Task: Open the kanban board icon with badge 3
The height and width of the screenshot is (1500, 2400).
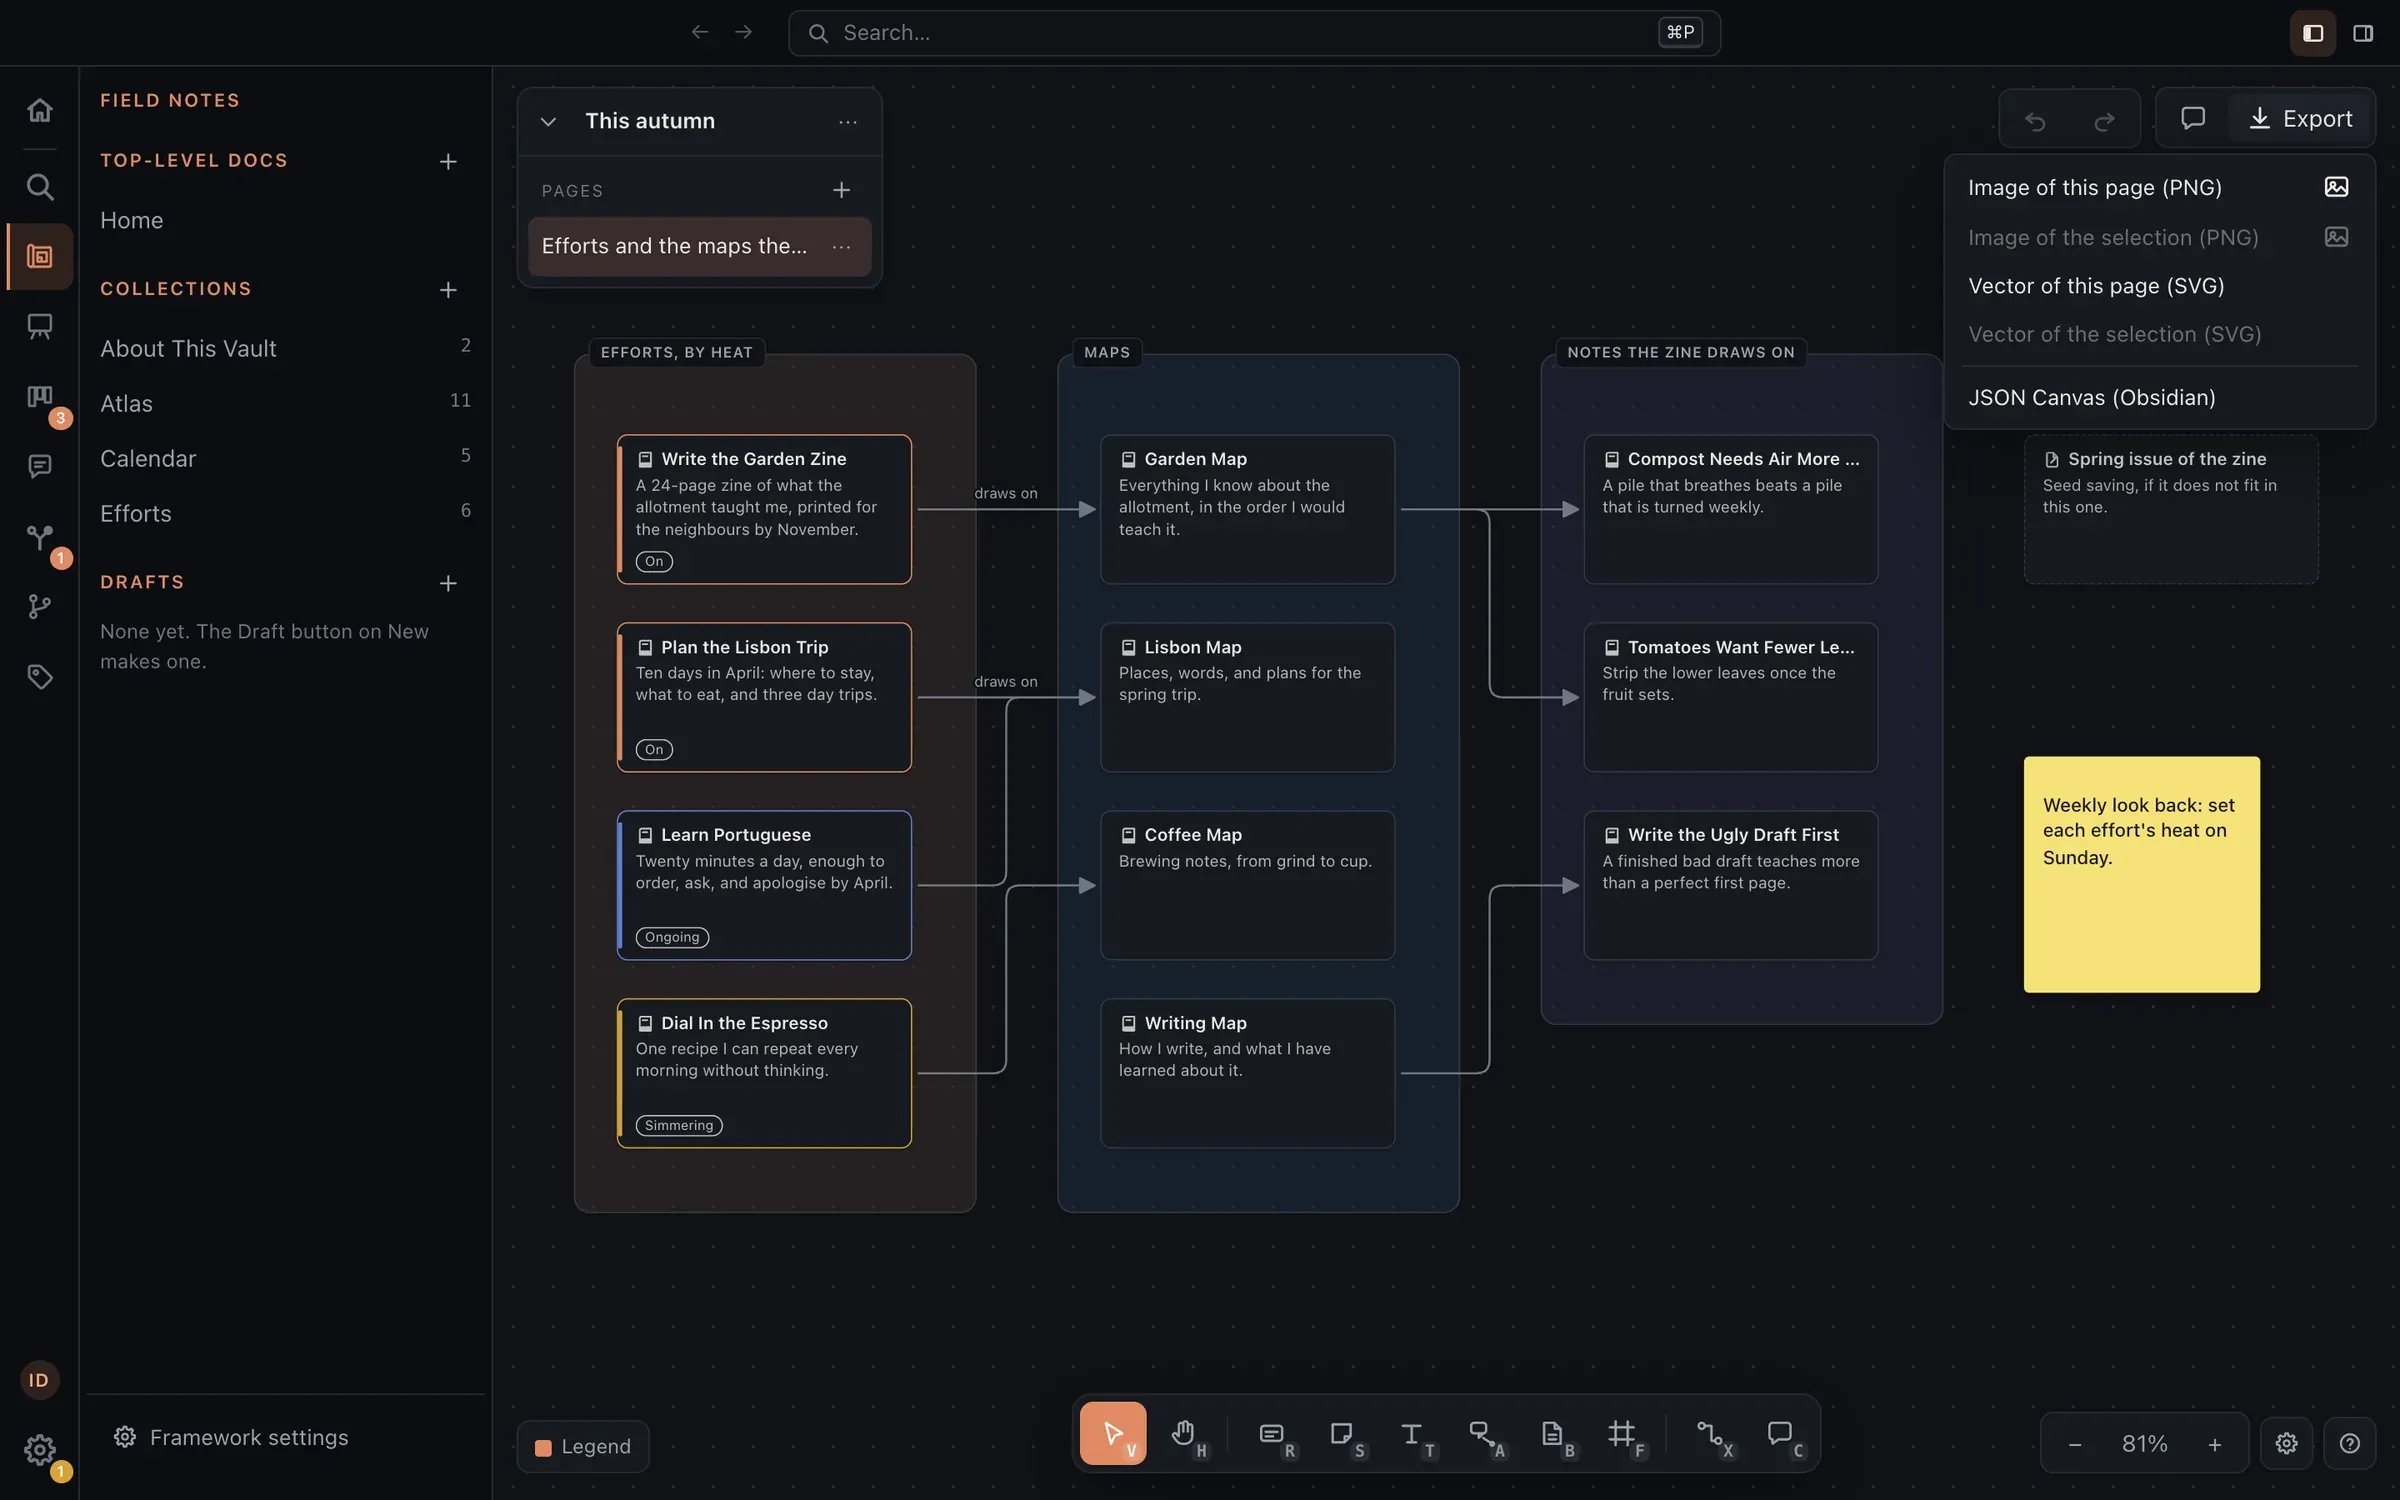Action: [x=39, y=397]
